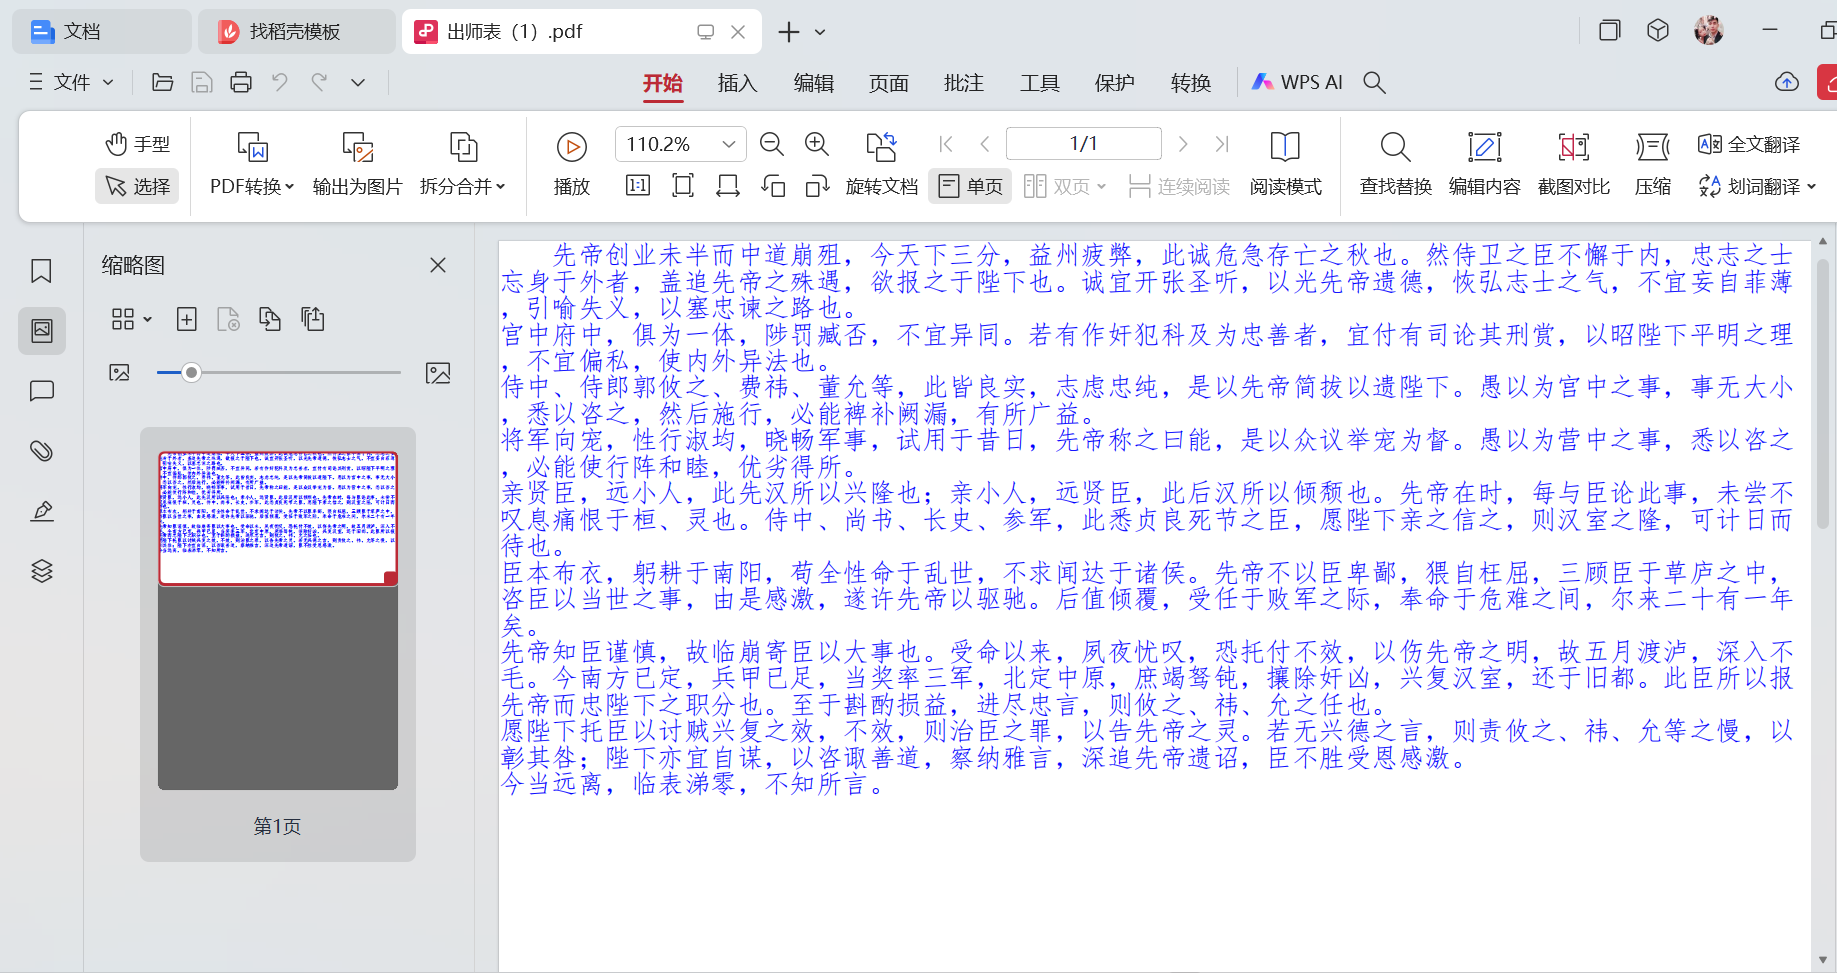The height and width of the screenshot is (973, 1837).
Task: Open bookmark panel in sidebar
Action: (41, 271)
